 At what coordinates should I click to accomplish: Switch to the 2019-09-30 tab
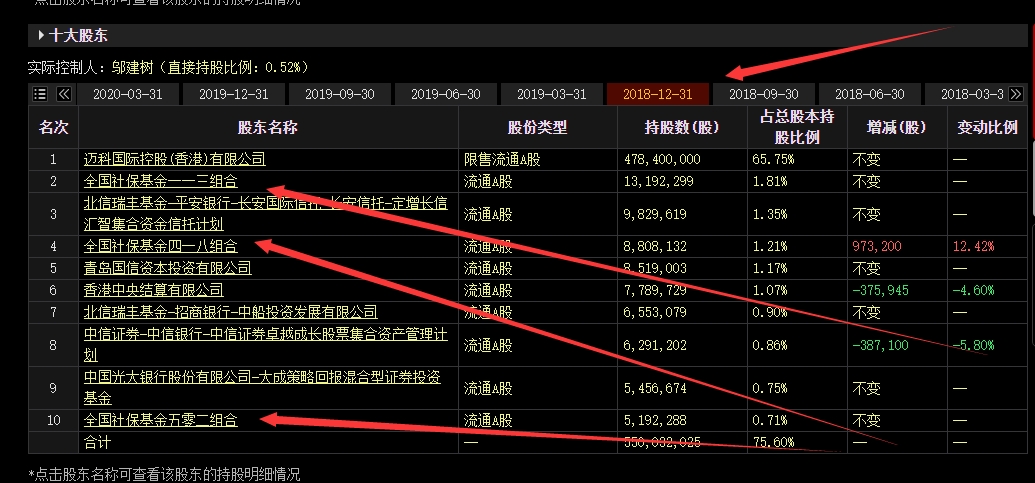click(x=339, y=94)
